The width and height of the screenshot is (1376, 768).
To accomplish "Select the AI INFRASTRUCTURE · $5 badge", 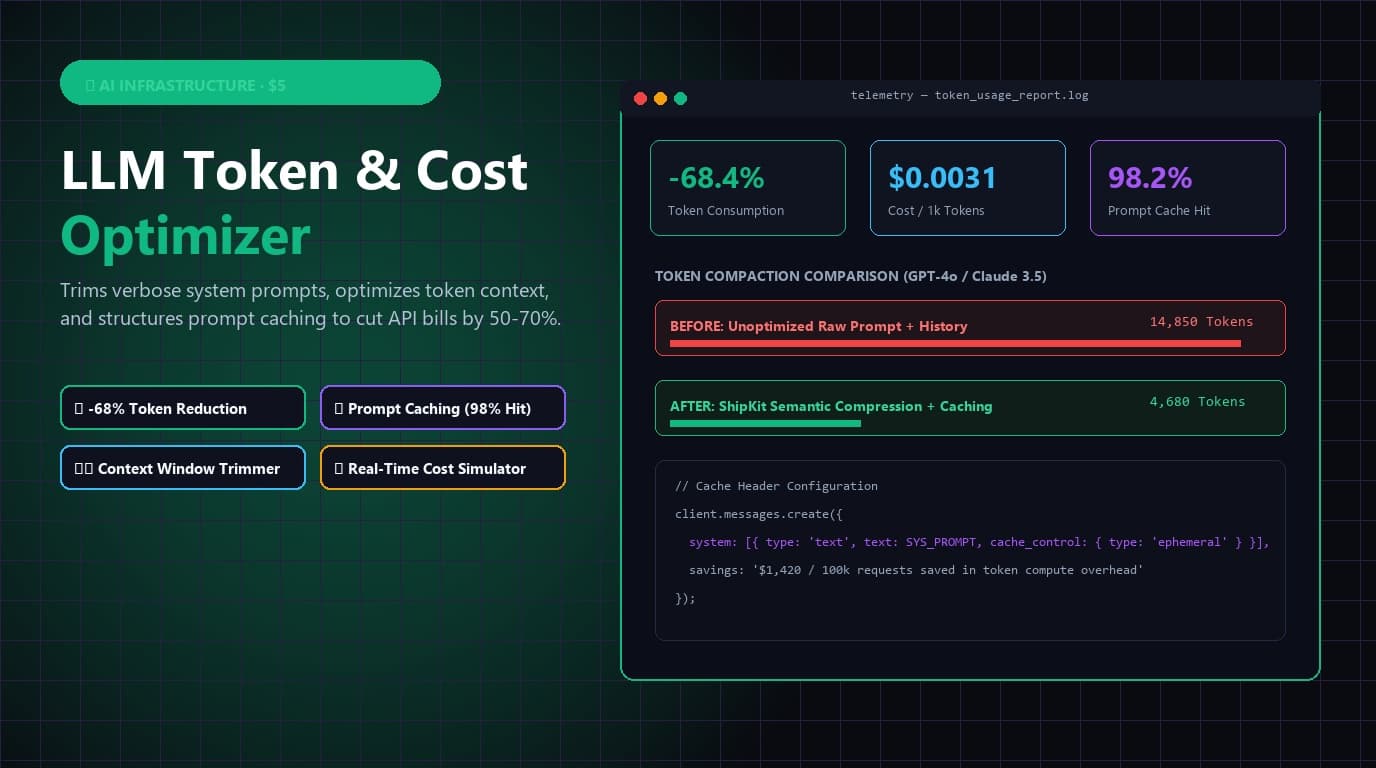I will [250, 83].
